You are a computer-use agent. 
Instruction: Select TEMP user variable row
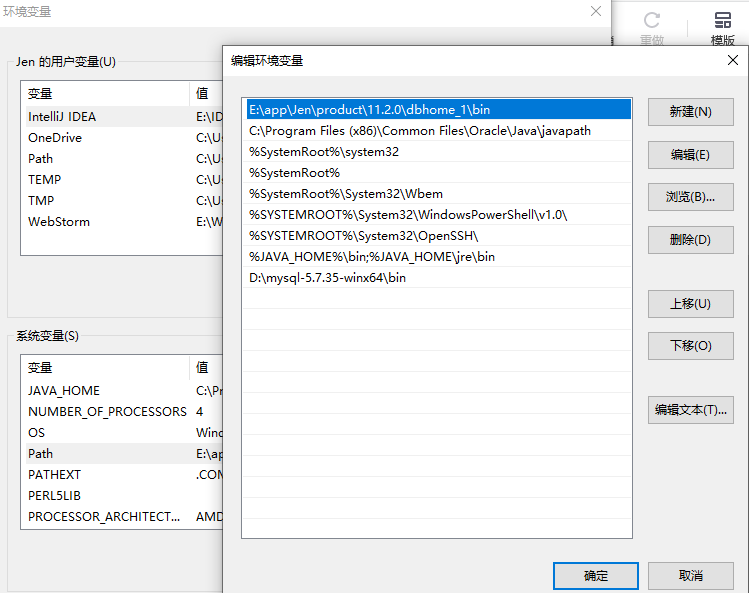coord(124,180)
